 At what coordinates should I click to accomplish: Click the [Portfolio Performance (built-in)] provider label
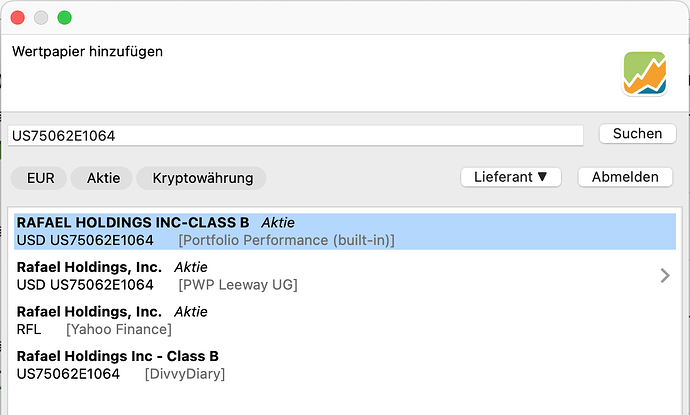286,240
